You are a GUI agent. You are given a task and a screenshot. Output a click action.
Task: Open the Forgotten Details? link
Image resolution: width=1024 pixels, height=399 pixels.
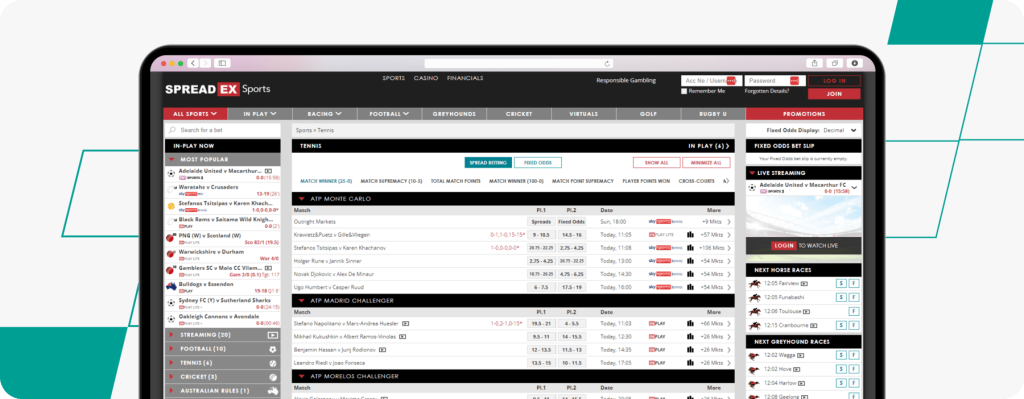(x=766, y=91)
